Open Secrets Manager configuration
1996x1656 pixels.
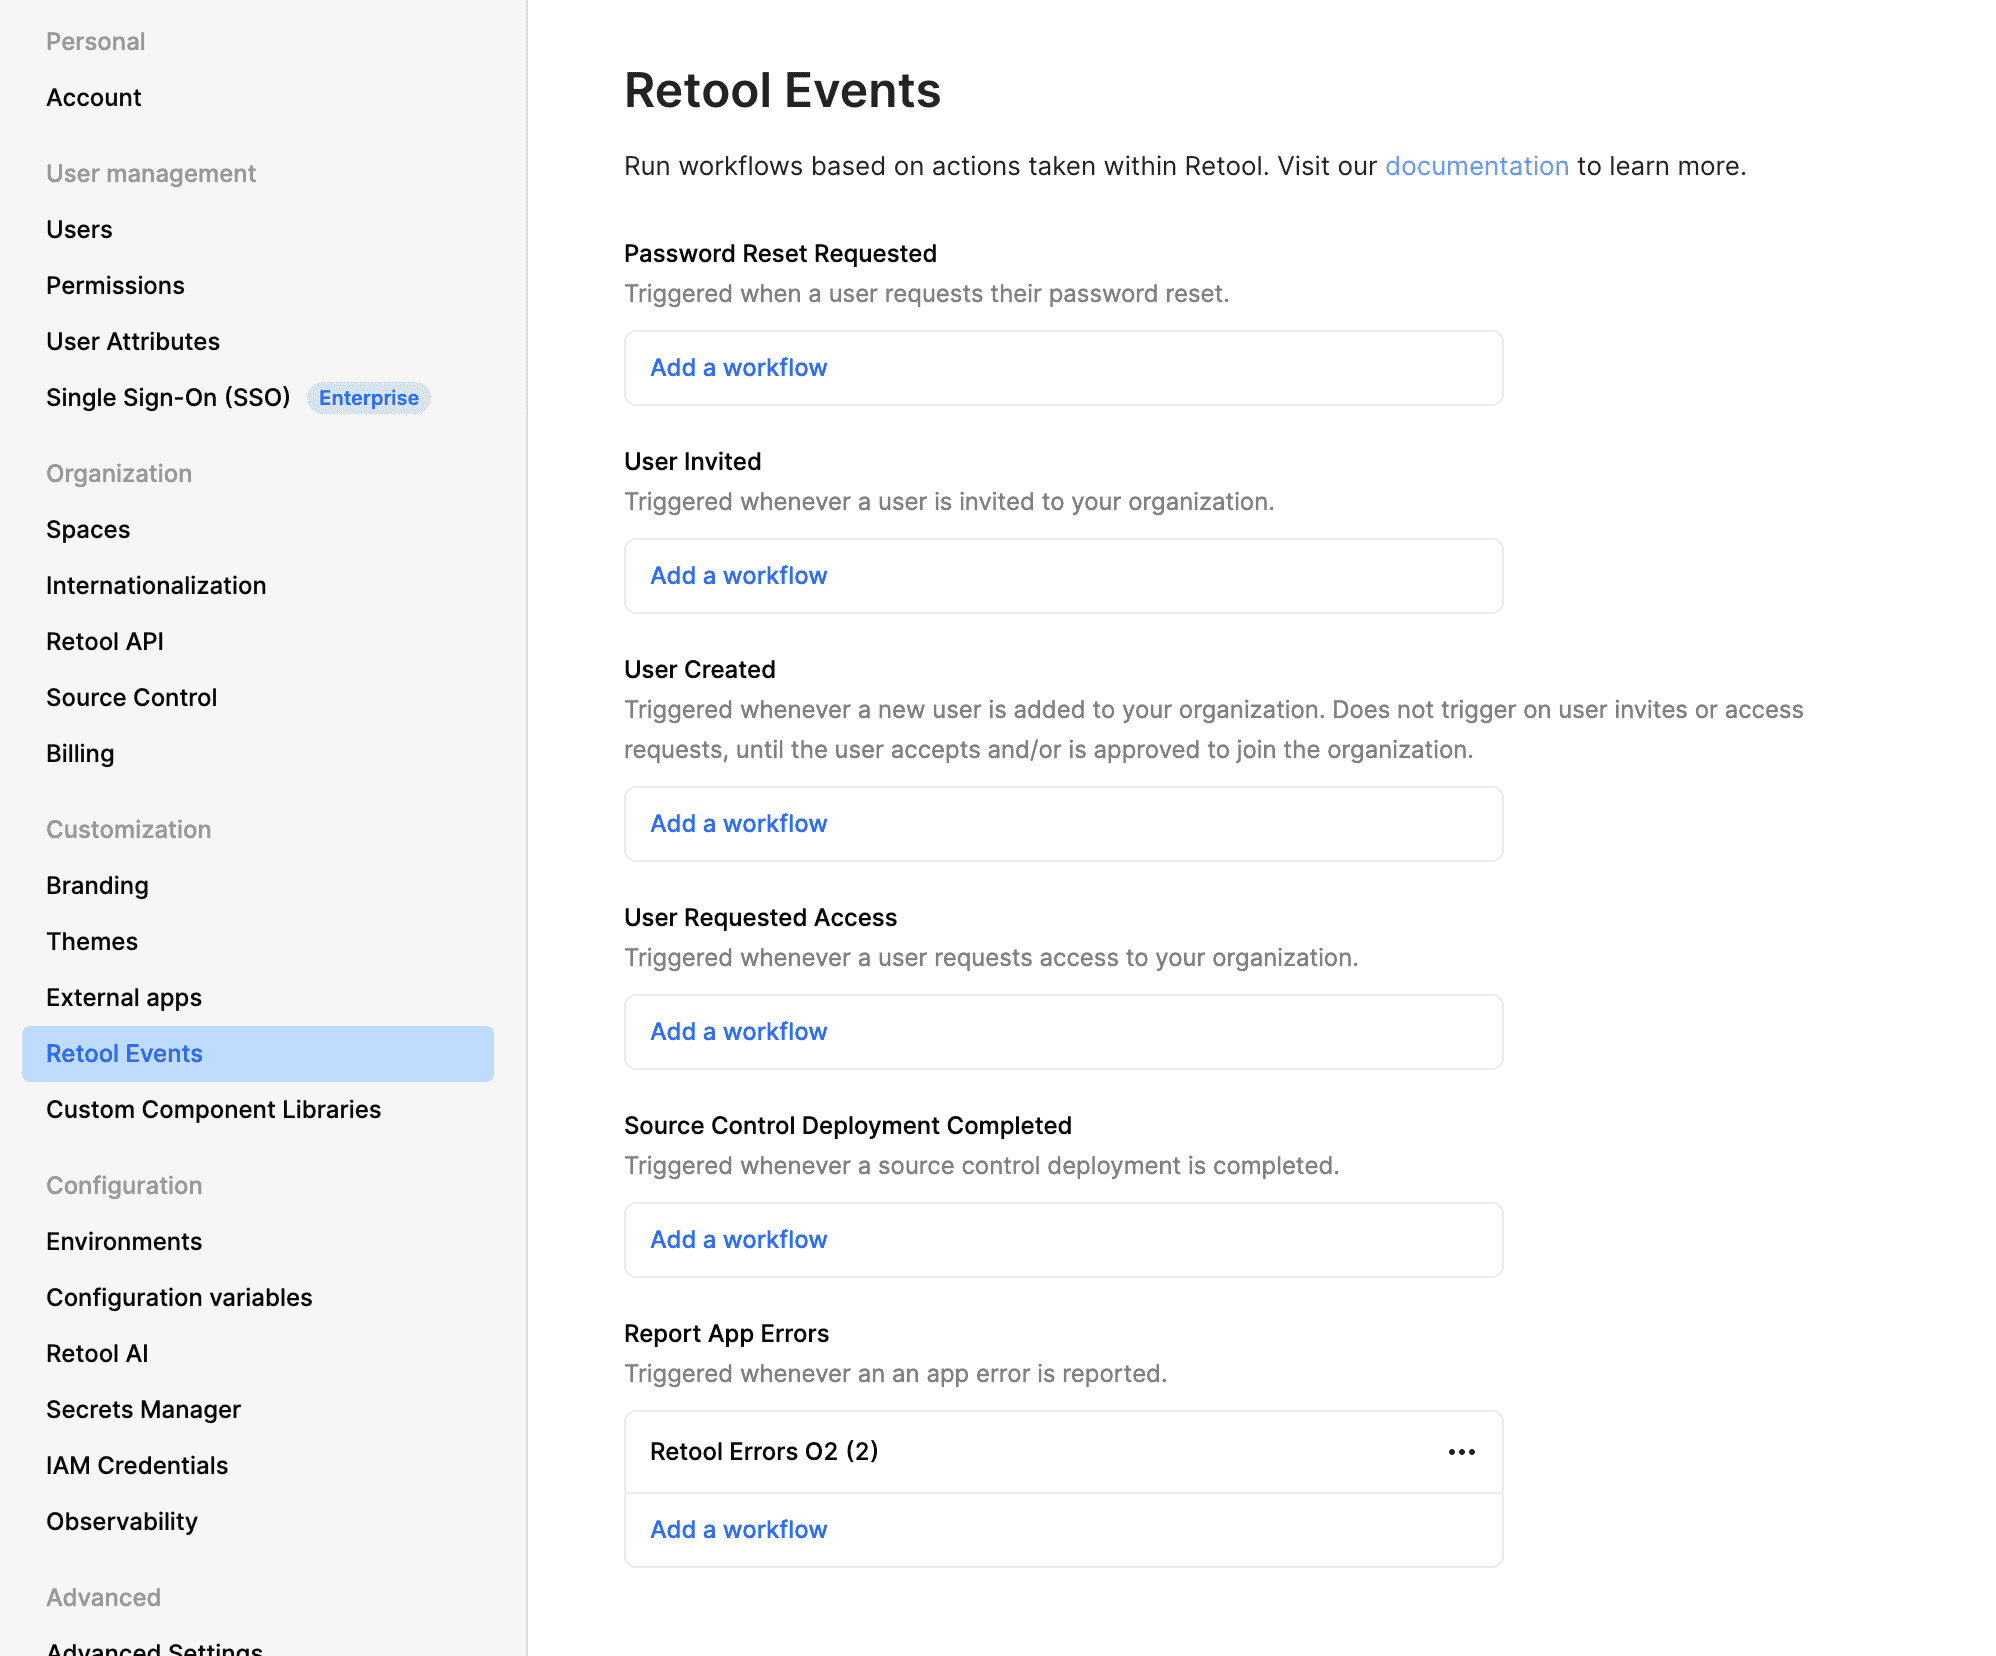click(143, 1410)
